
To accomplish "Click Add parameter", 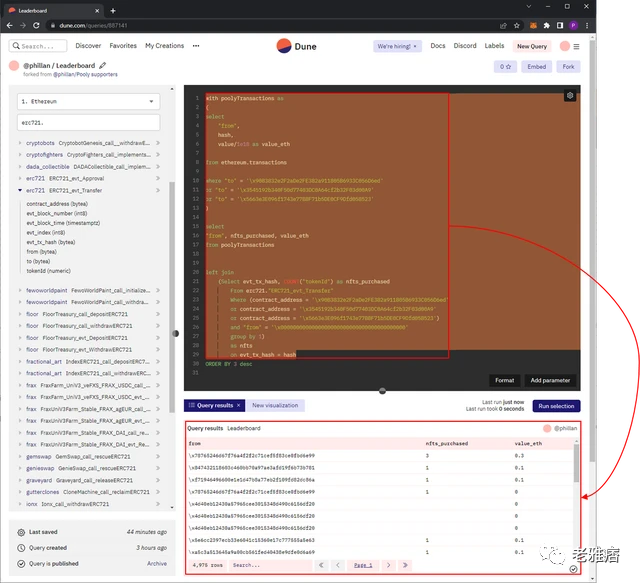I will (550, 380).
